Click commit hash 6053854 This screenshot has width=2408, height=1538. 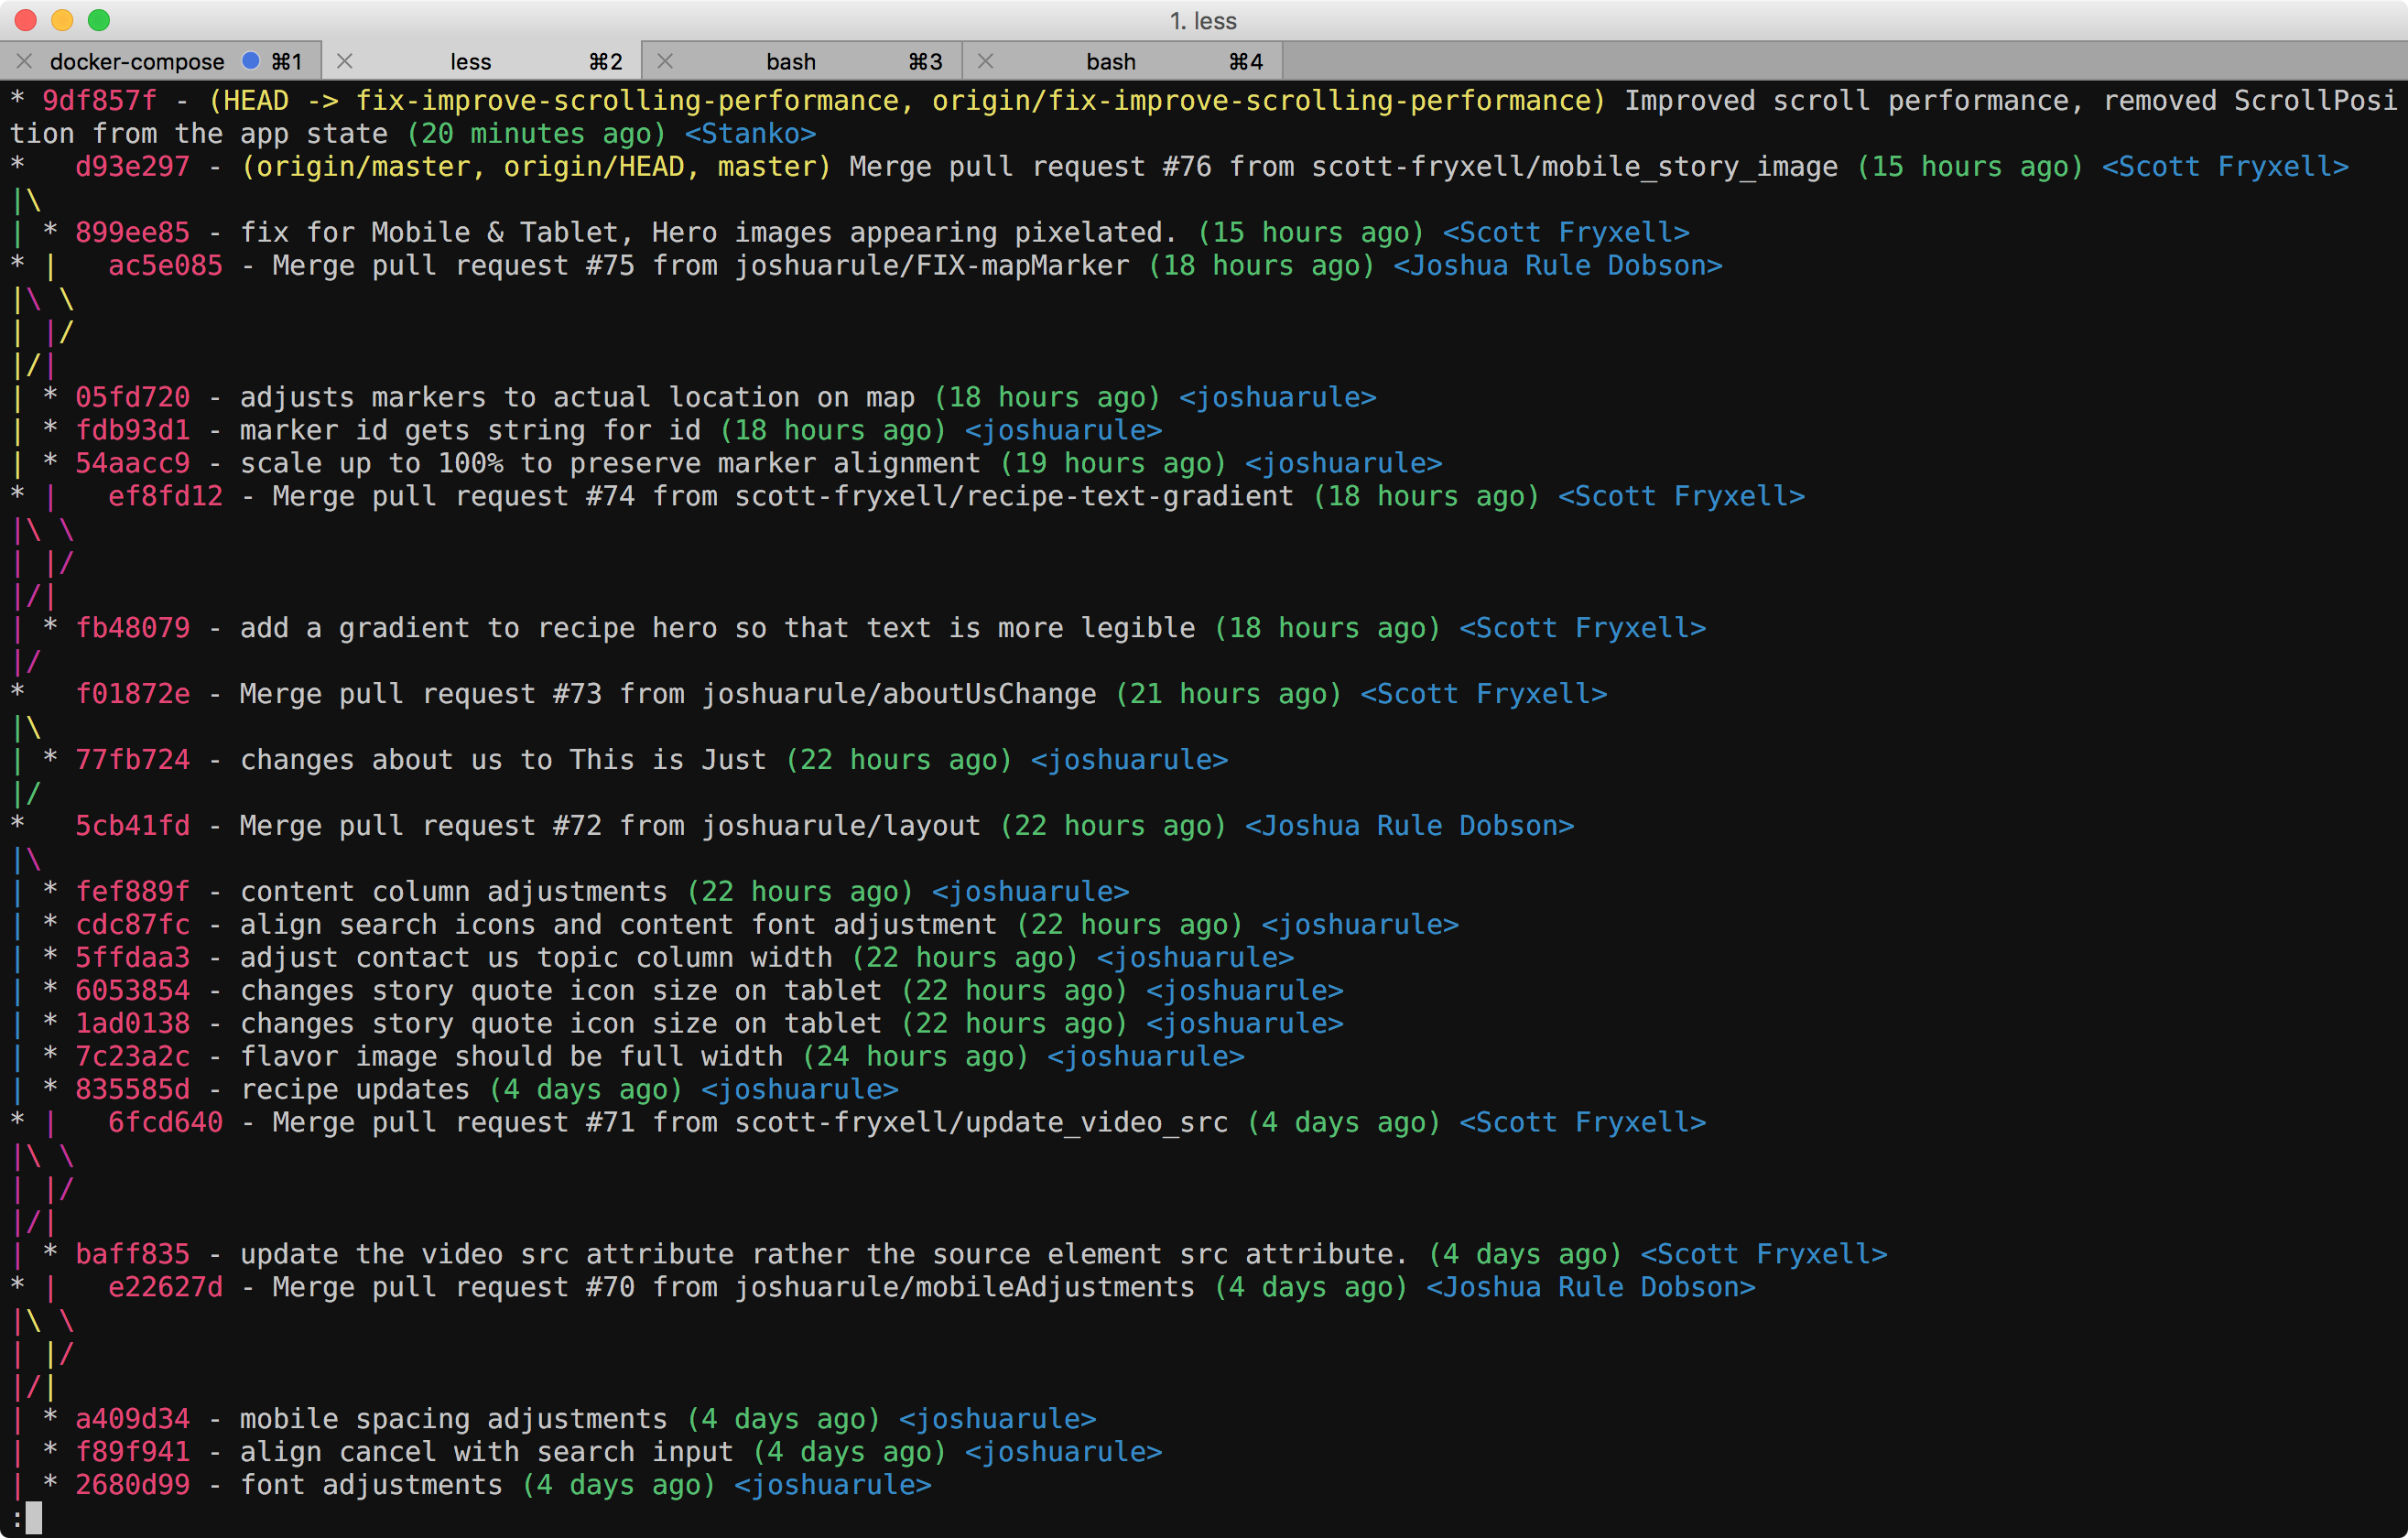tap(132, 992)
